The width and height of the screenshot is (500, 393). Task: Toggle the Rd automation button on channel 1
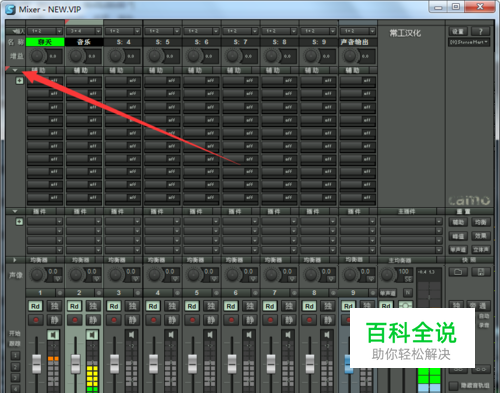click(36, 306)
